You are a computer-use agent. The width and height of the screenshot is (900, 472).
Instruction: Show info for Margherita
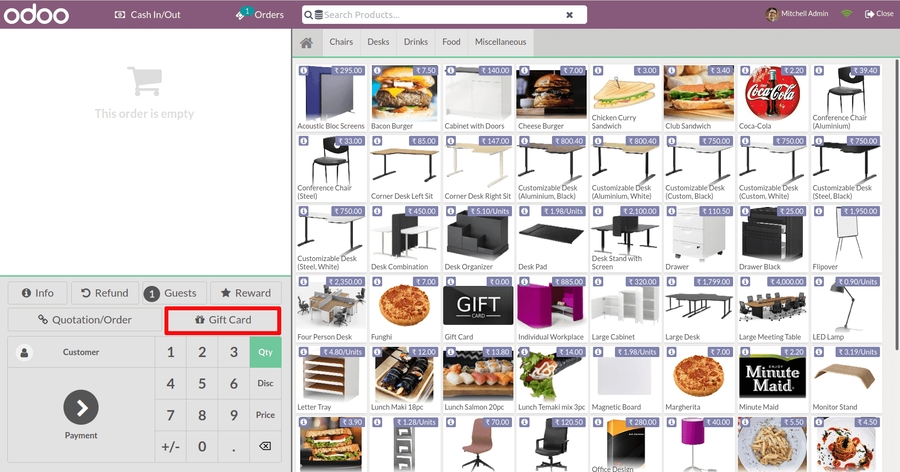pyautogui.click(x=672, y=352)
